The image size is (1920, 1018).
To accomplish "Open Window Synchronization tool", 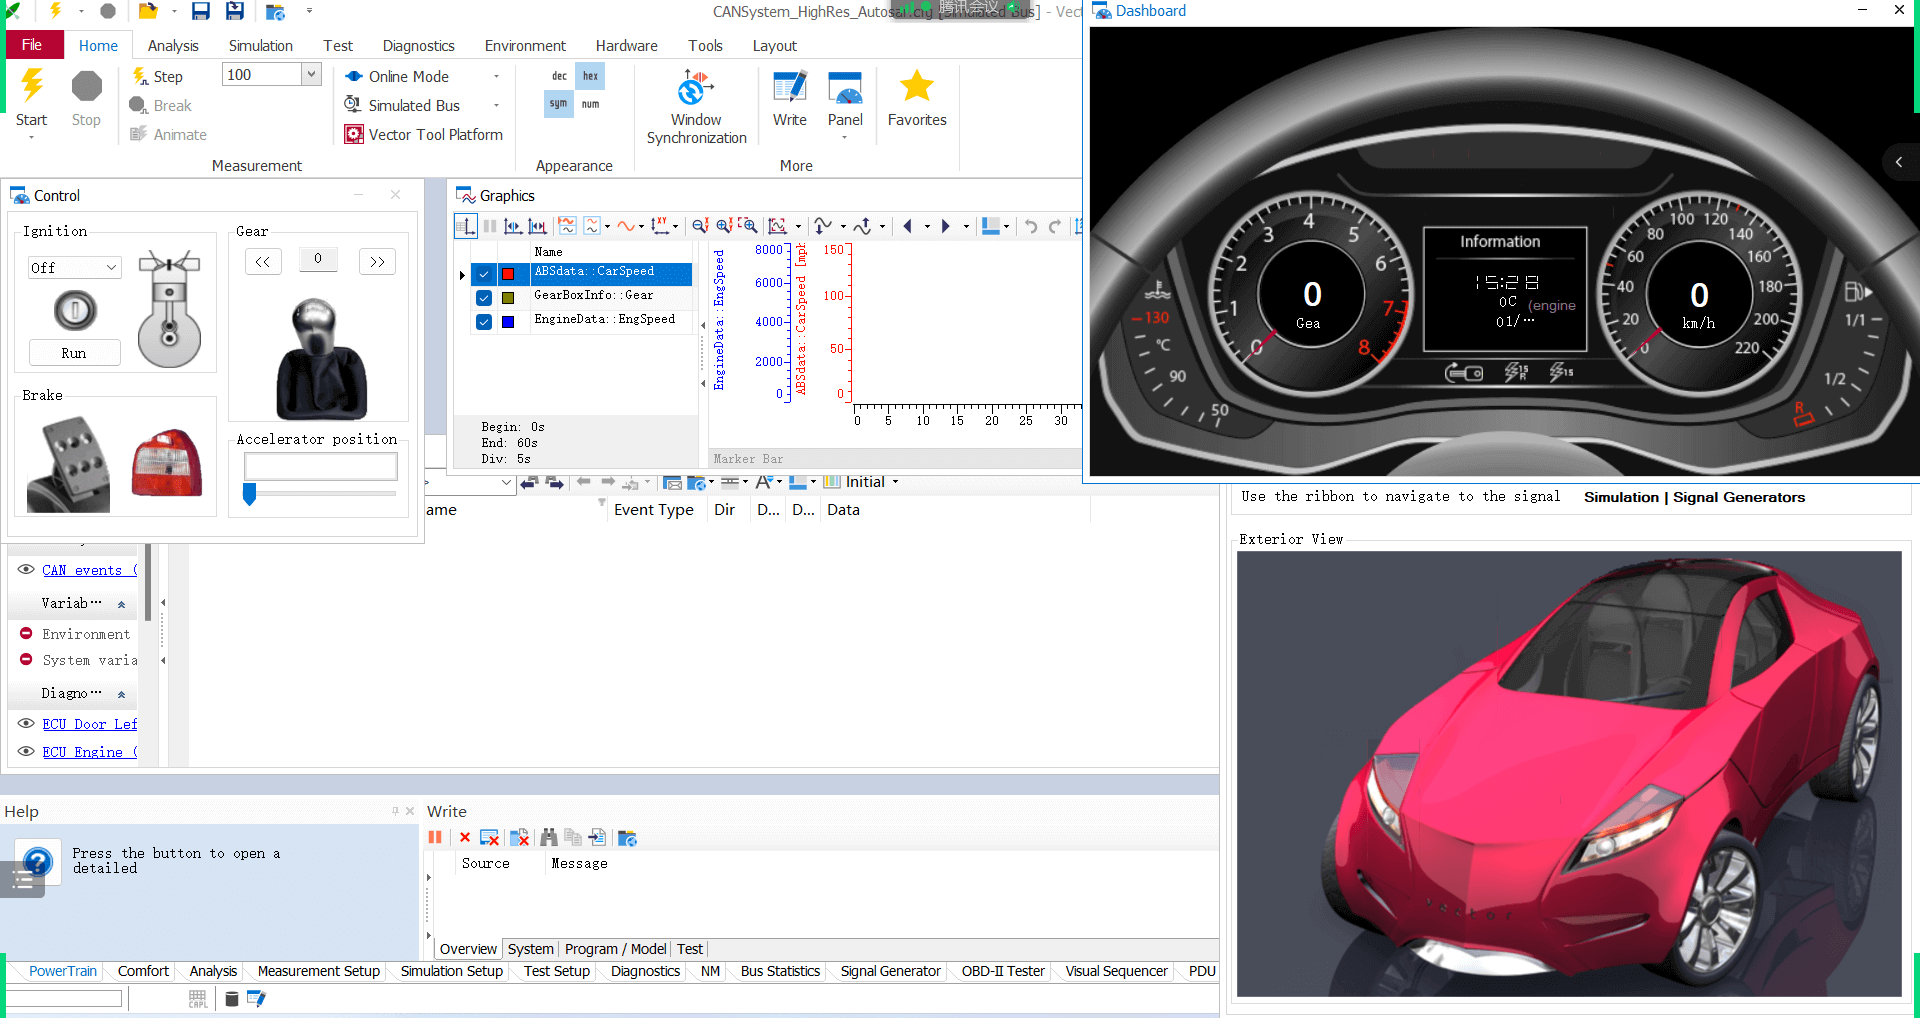I will (x=696, y=107).
